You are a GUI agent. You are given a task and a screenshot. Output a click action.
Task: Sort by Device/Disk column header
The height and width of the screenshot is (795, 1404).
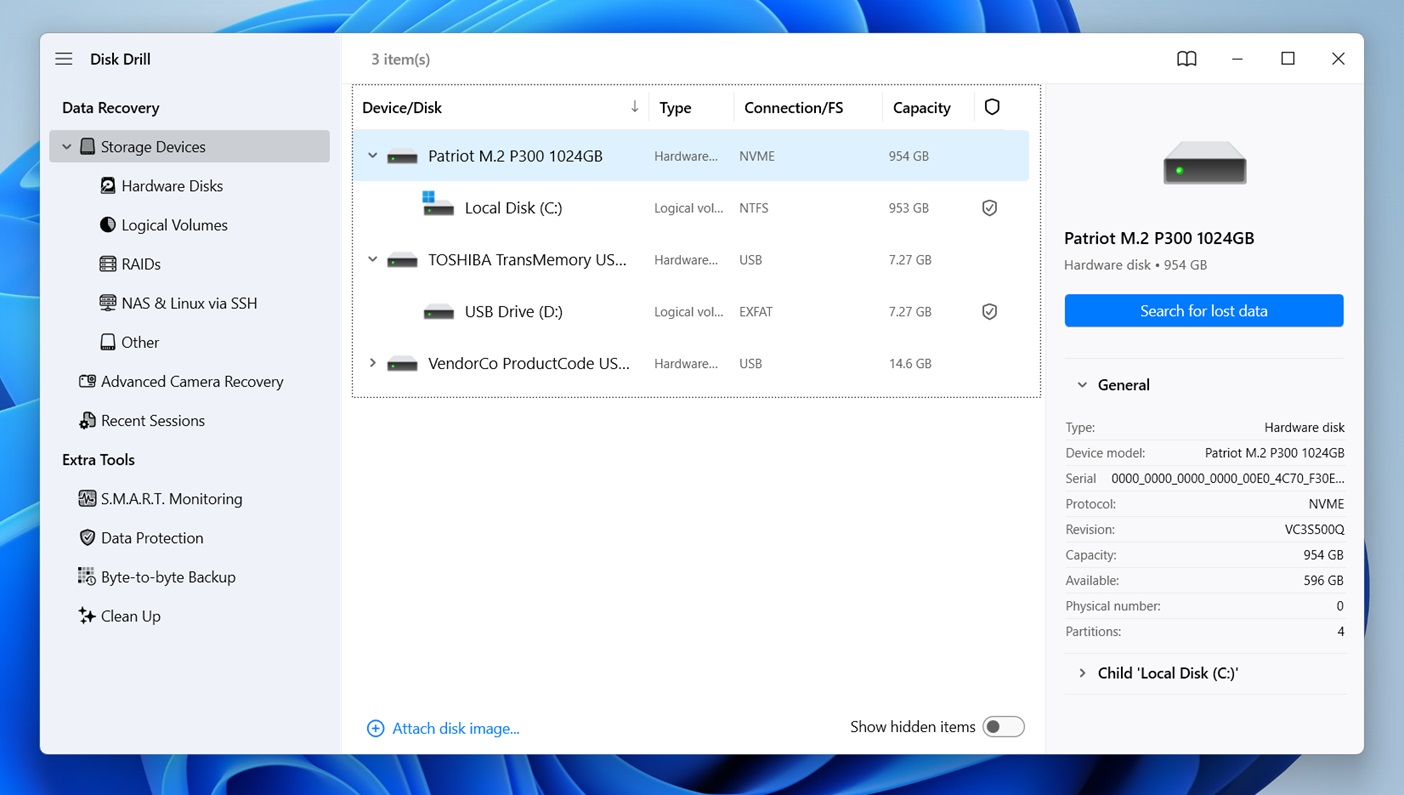401,108
